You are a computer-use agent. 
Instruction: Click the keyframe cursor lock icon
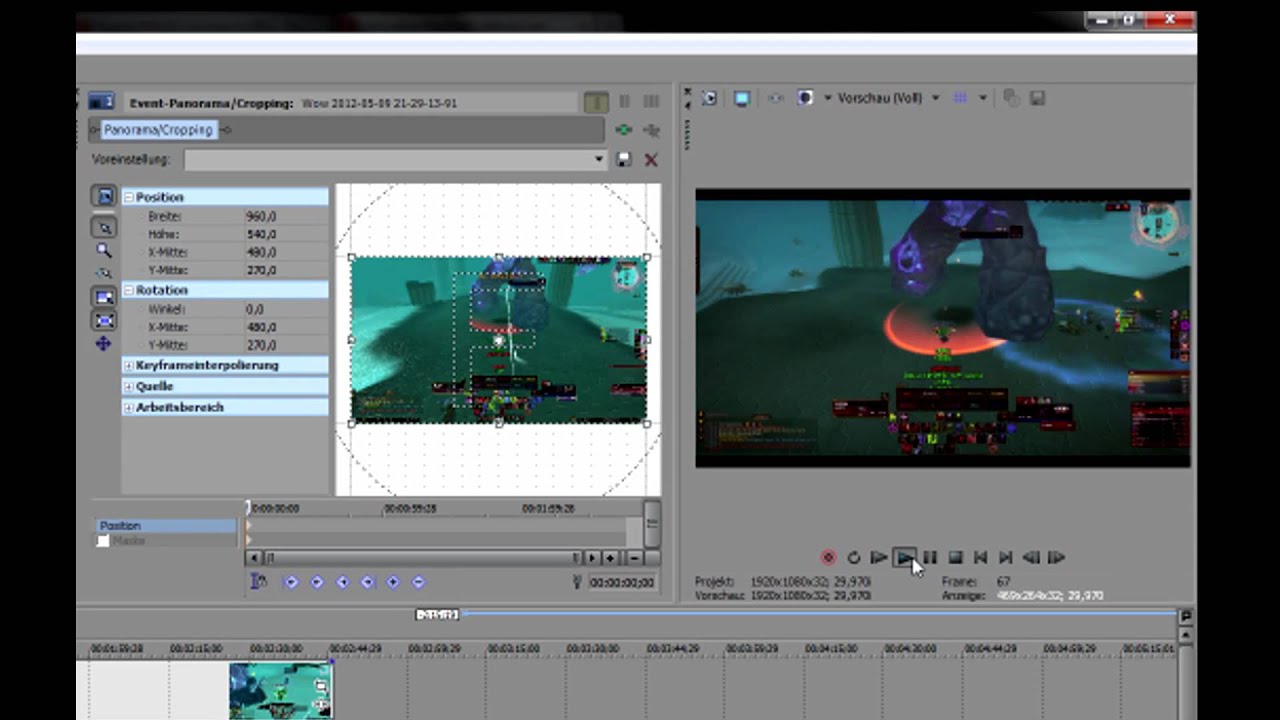coord(259,582)
